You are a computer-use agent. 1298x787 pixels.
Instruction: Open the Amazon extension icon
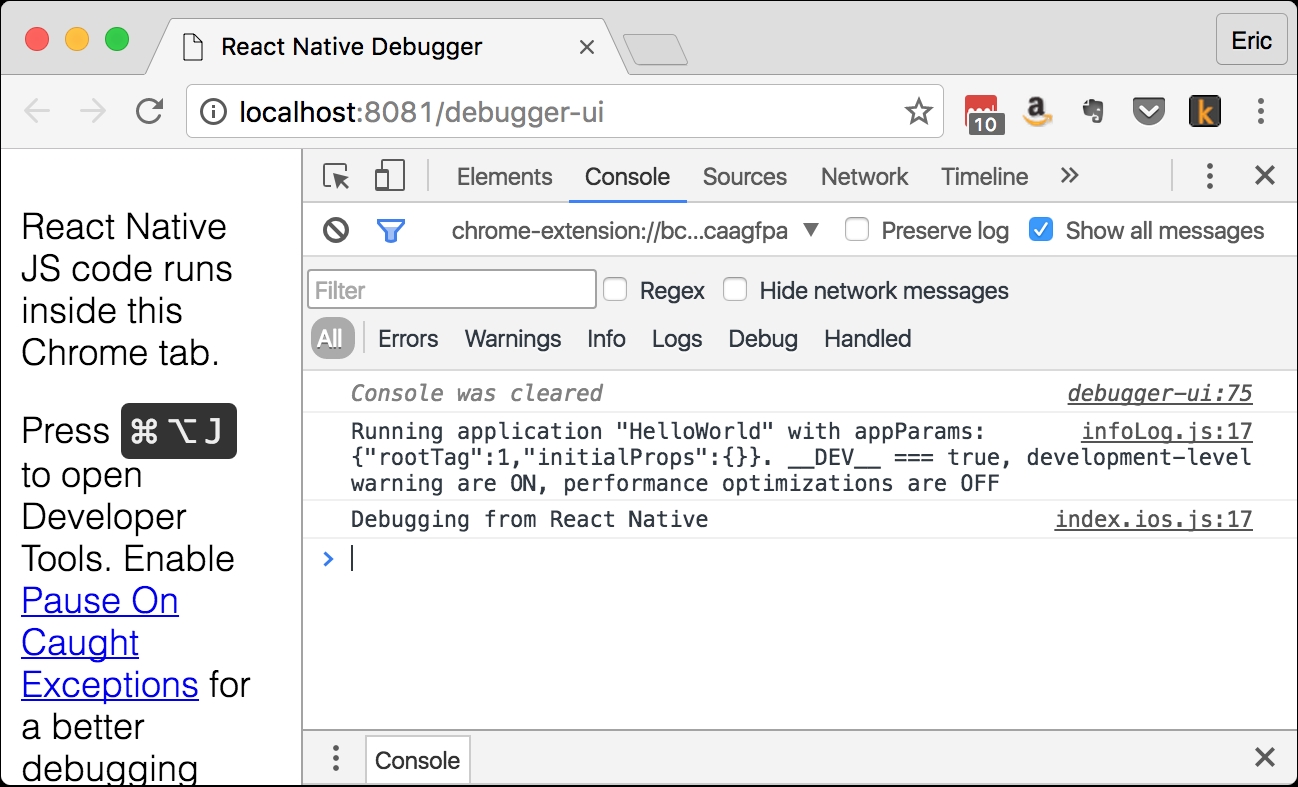pyautogui.click(x=1039, y=111)
